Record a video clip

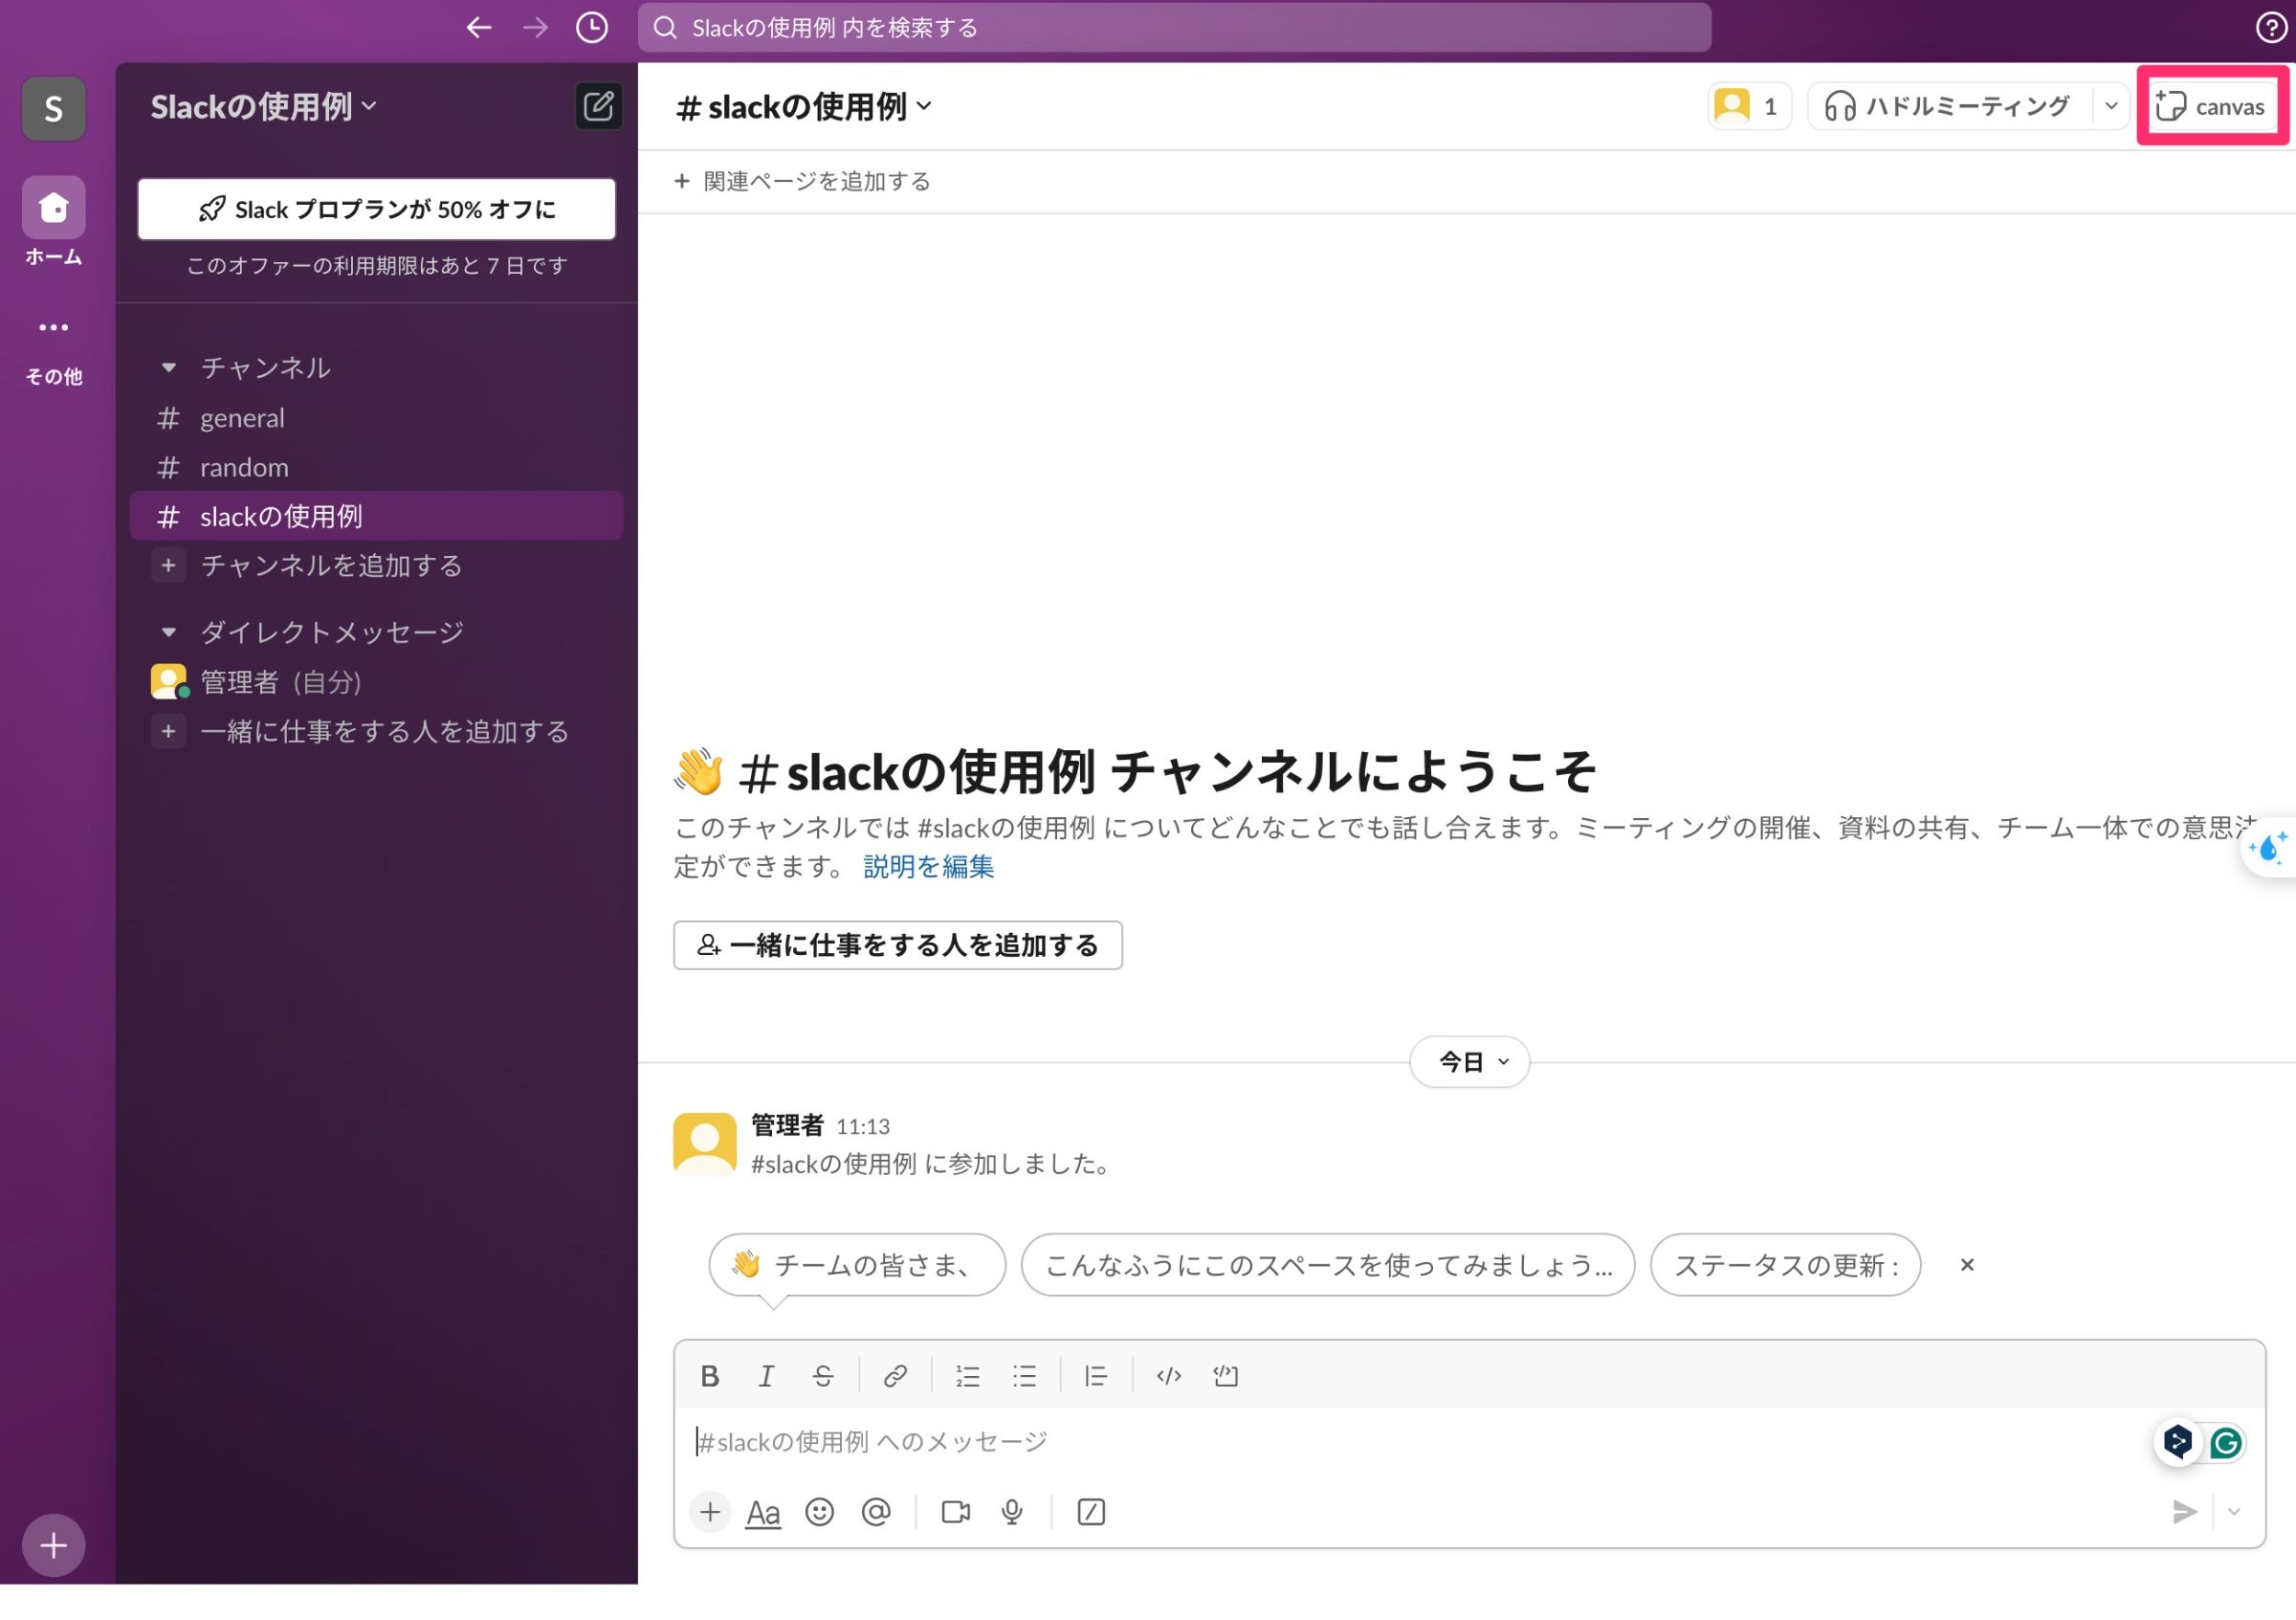(956, 1512)
